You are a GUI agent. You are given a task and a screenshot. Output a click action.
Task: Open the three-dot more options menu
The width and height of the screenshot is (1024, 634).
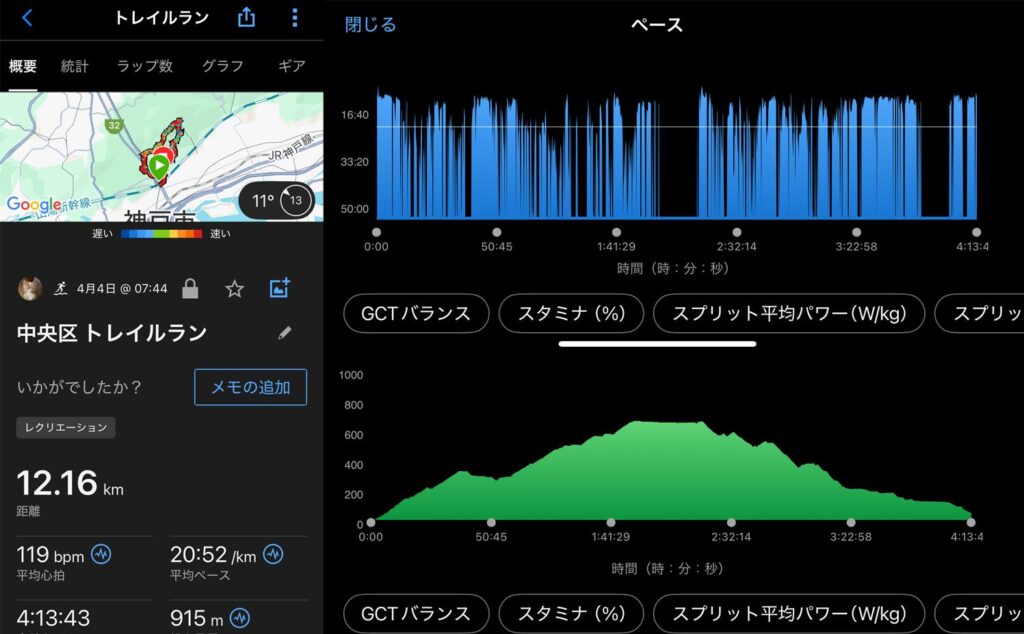pos(294,18)
